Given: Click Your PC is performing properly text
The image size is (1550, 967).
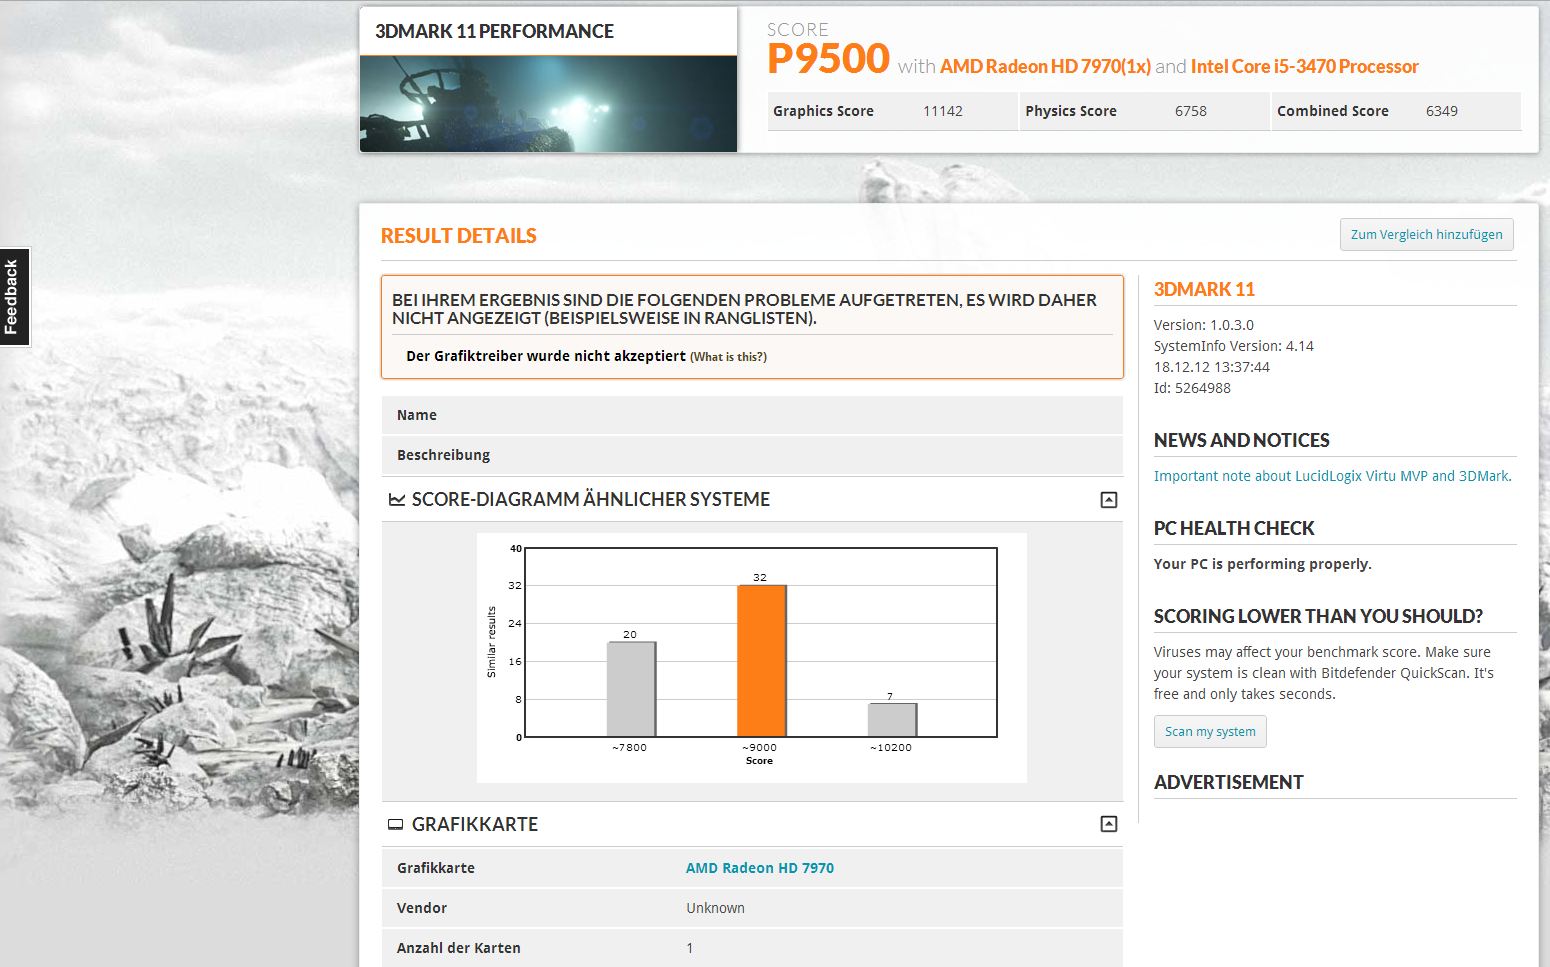Looking at the screenshot, I should tap(1263, 564).
